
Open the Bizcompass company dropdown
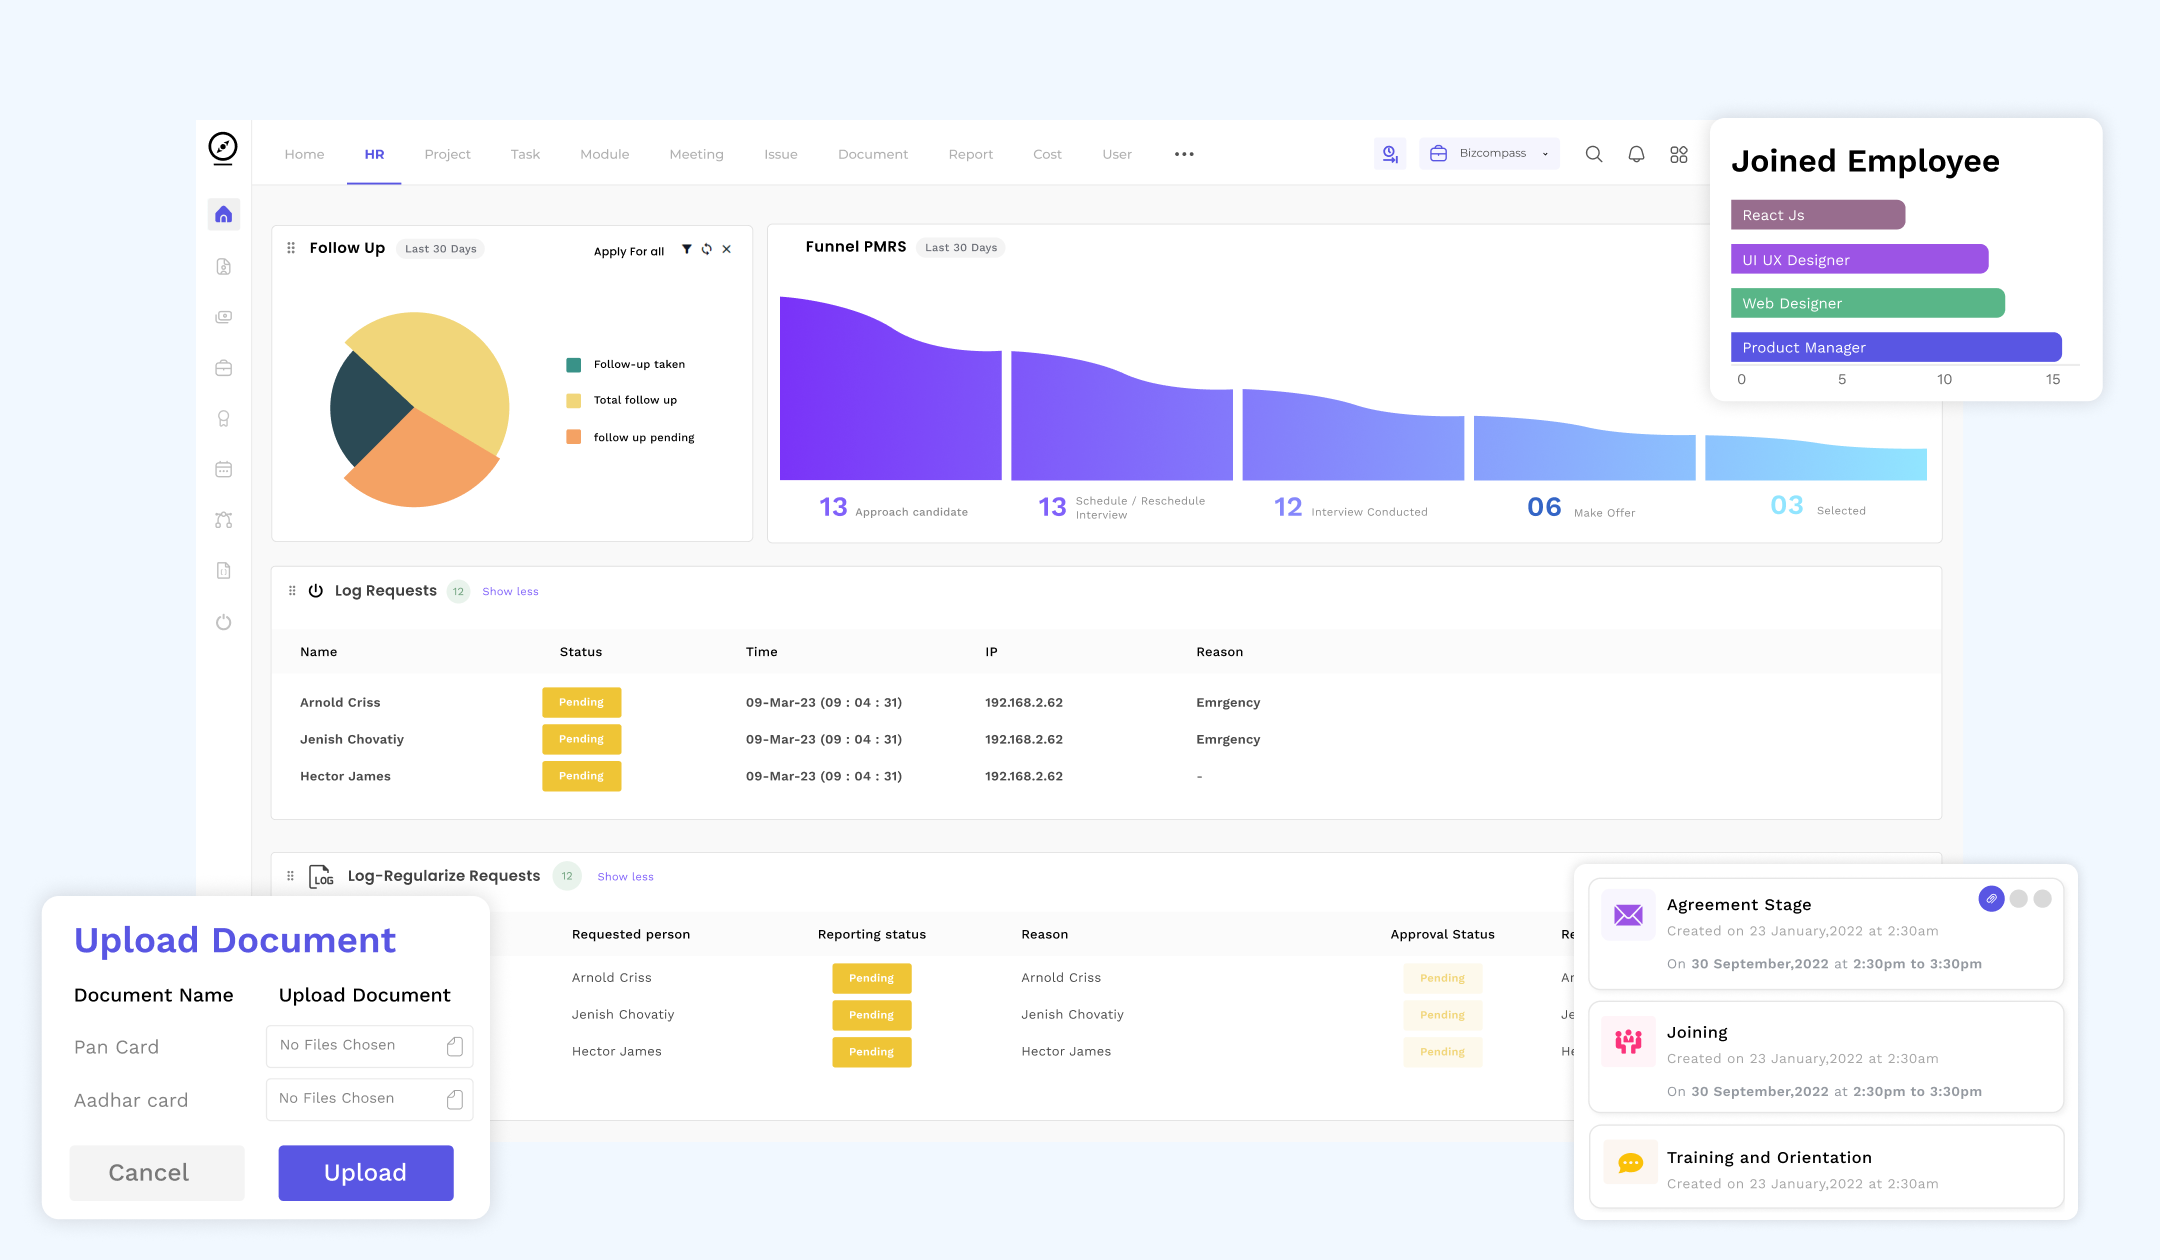click(x=1489, y=153)
